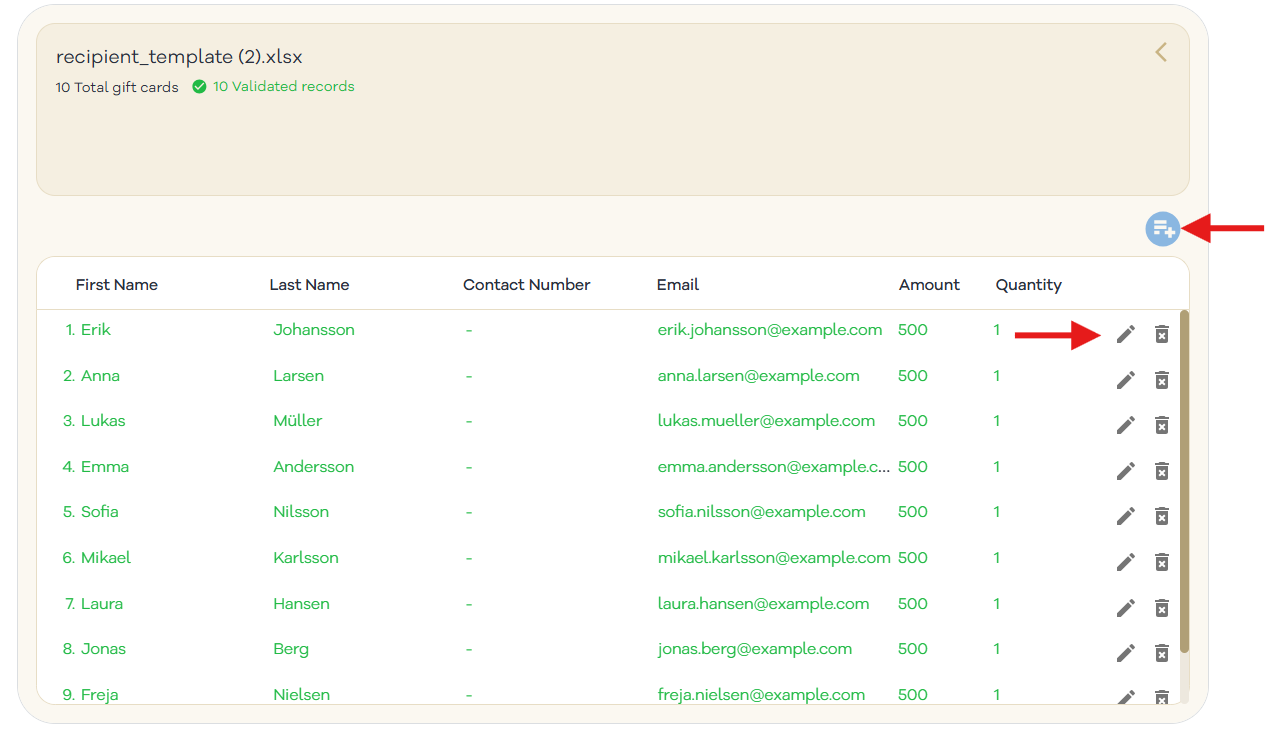Click first name '9. Freja'
The width and height of the screenshot is (1265, 732).
tap(90, 695)
